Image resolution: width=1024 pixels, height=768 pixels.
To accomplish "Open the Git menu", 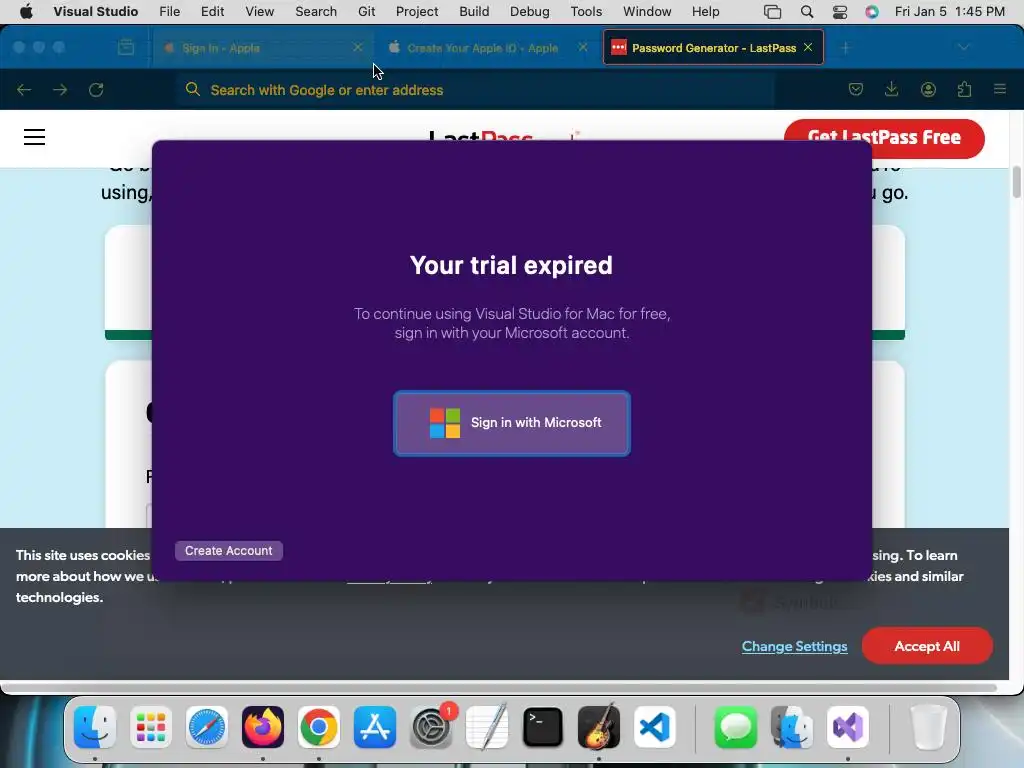I will pyautogui.click(x=366, y=12).
